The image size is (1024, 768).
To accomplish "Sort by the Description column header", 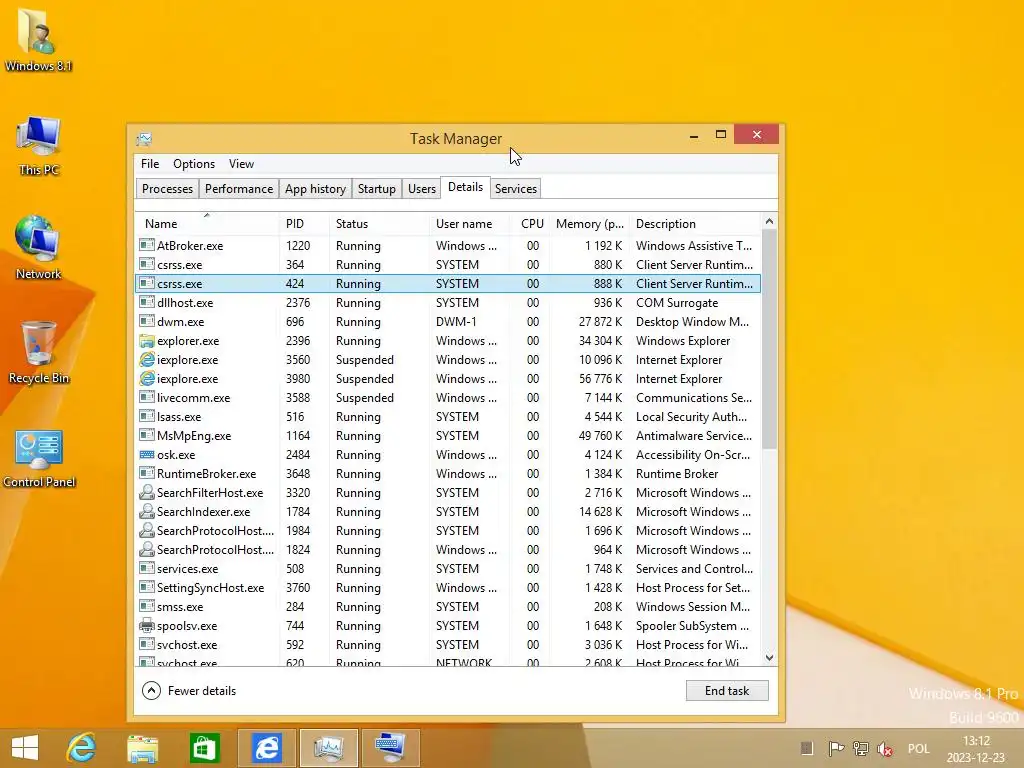I will pos(696,223).
